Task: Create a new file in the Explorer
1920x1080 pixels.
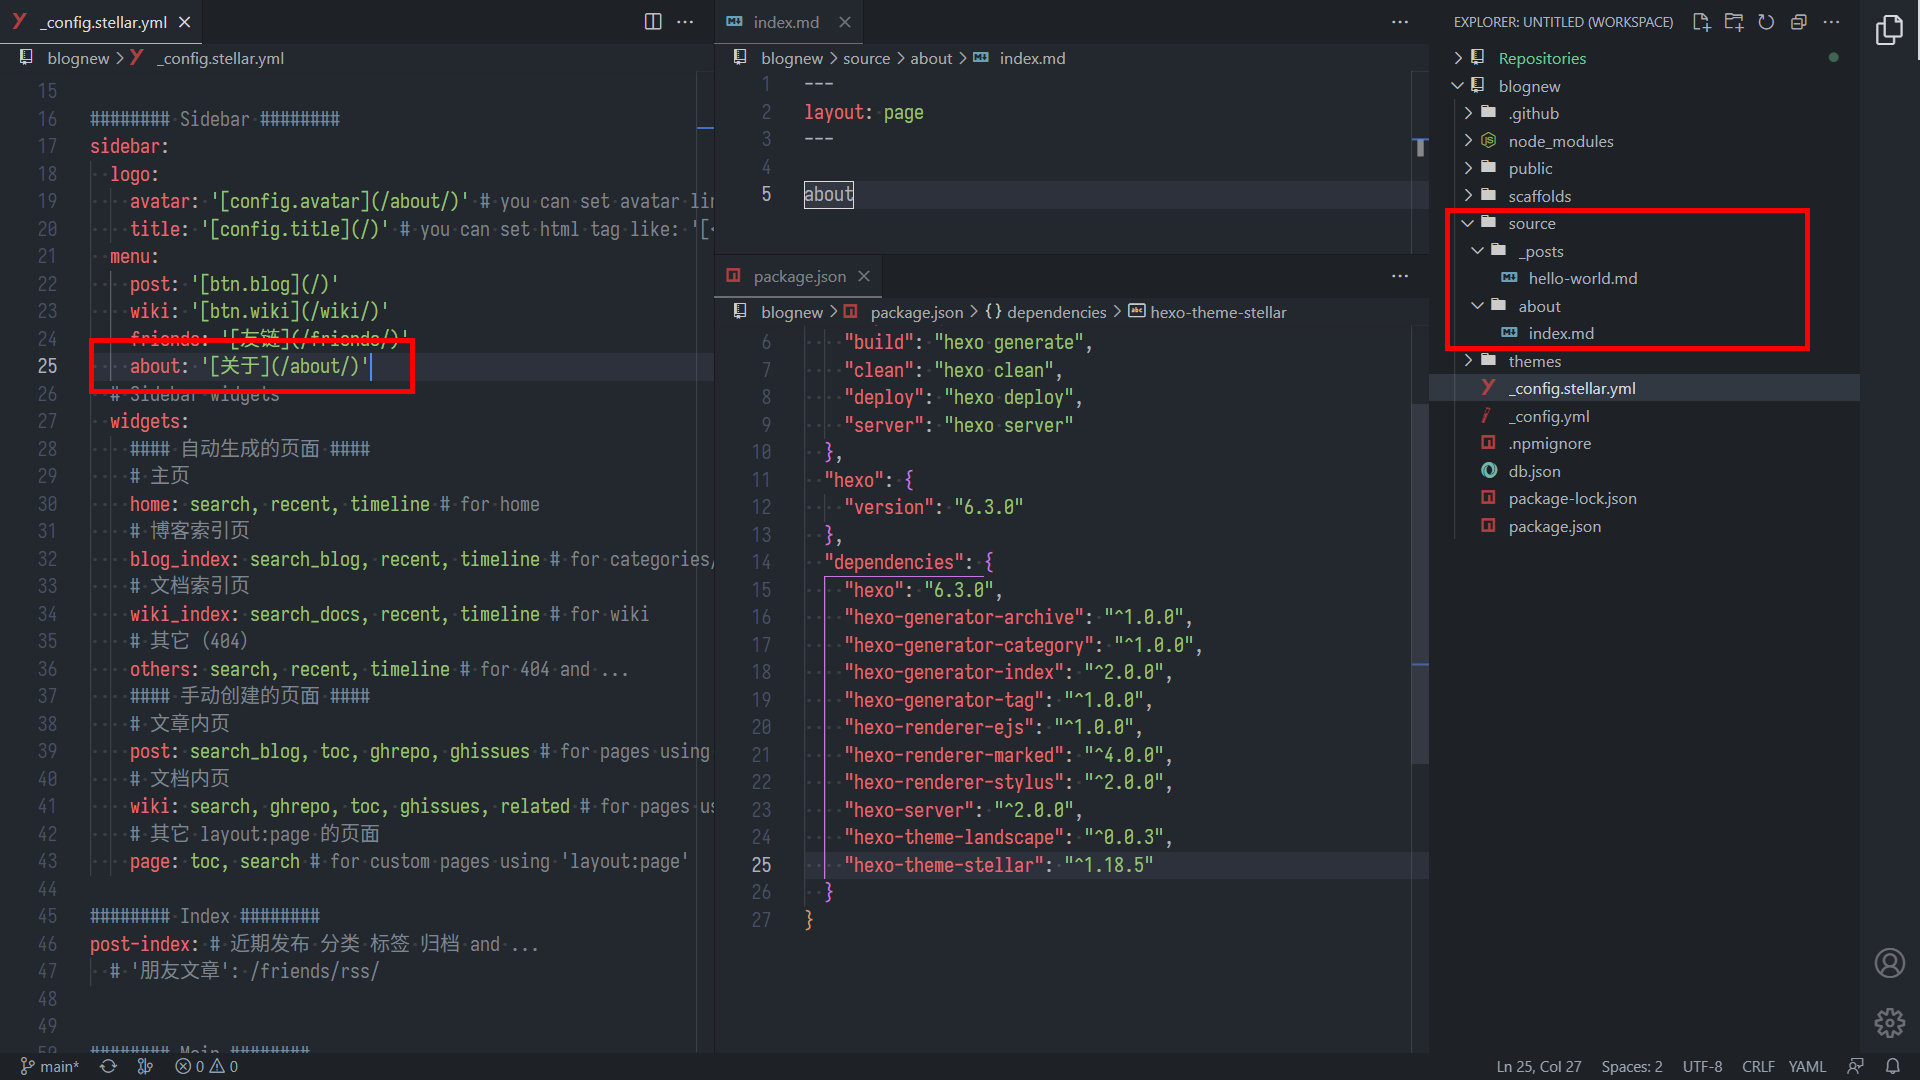Action: (x=1701, y=21)
